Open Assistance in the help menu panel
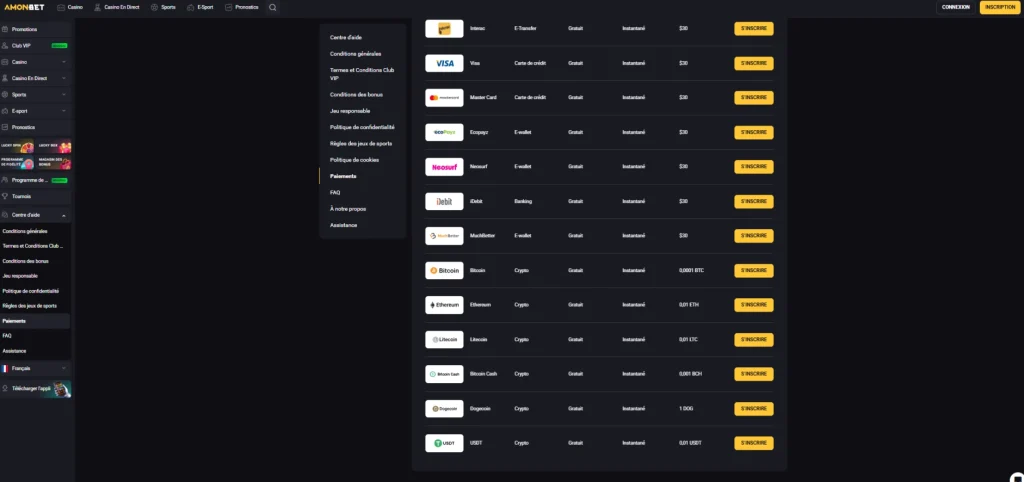 (x=344, y=225)
